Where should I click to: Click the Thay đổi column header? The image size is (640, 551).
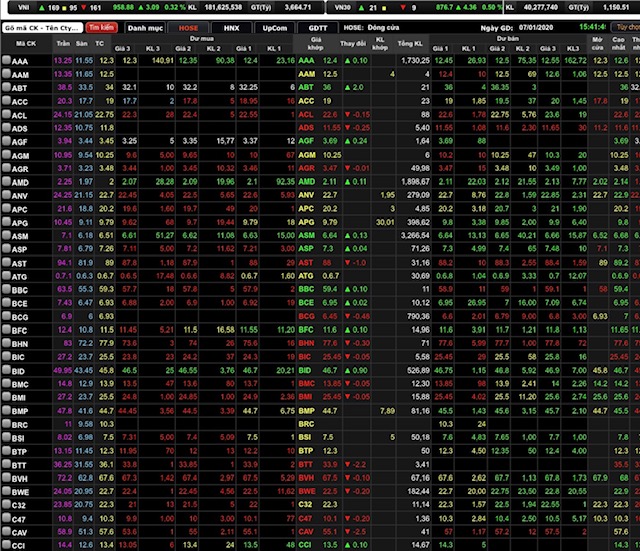(353, 44)
